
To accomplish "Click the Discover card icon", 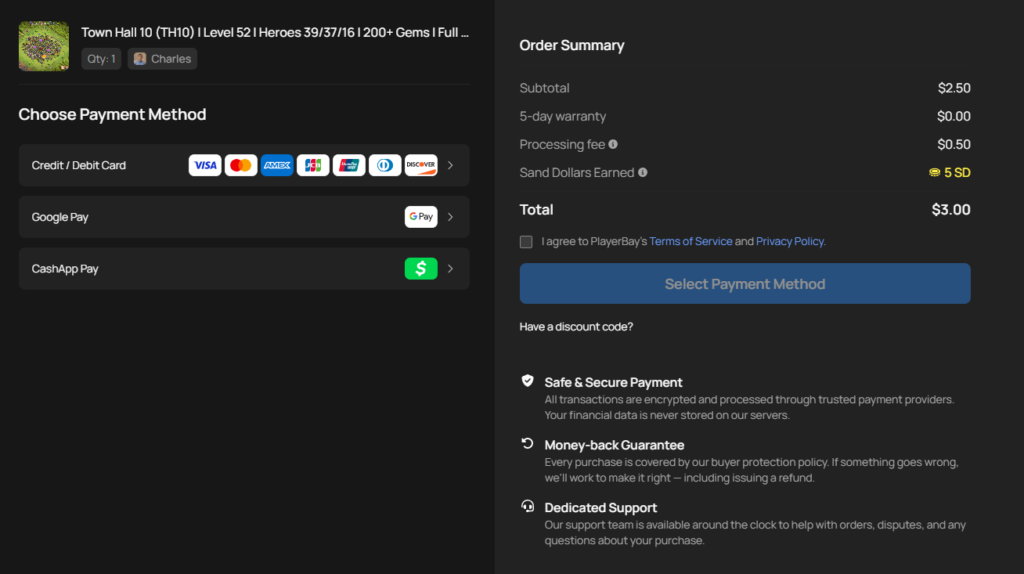I will (x=421, y=165).
